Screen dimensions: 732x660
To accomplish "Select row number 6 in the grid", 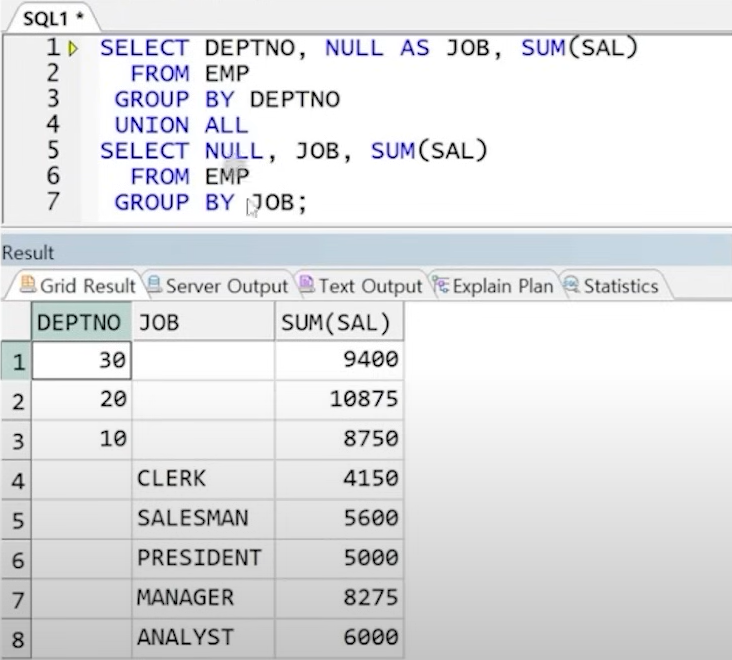I will [x=16, y=560].
